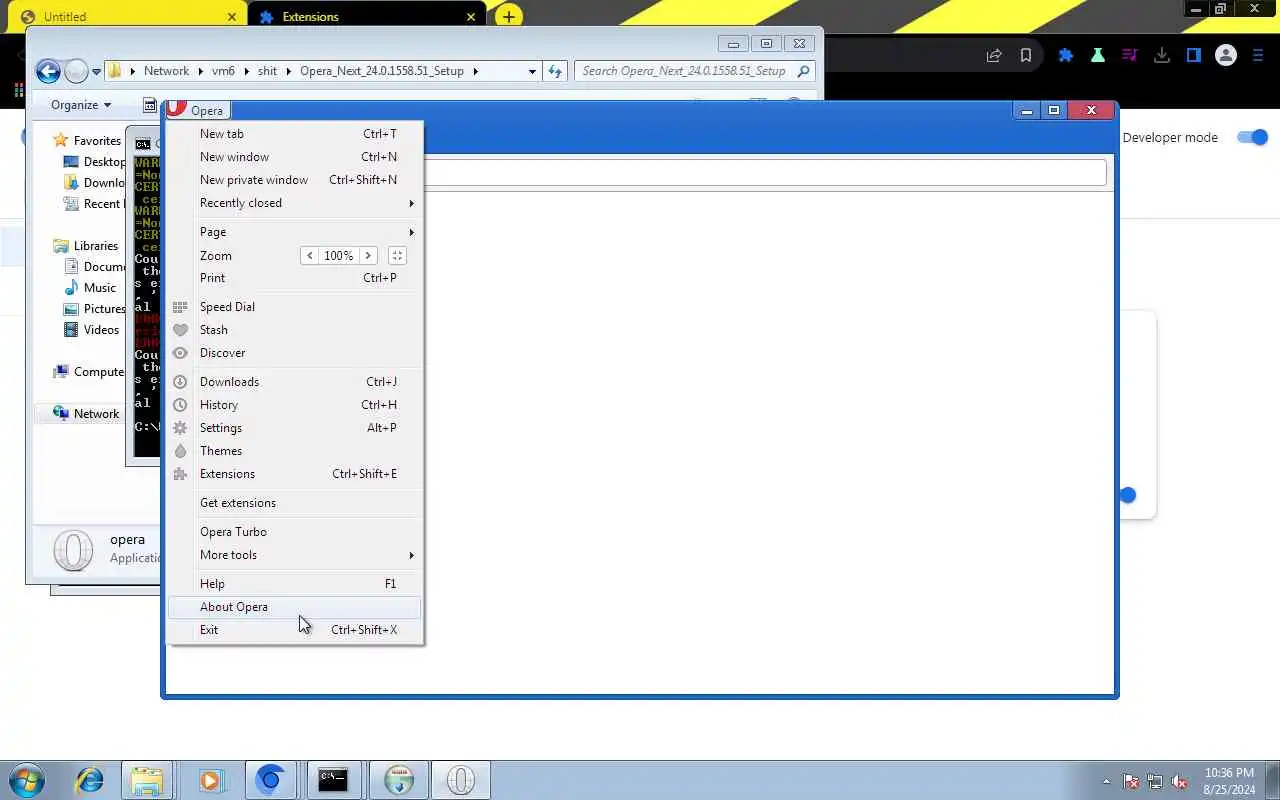The image size is (1280, 800).
Task: Toggle Developer mode switch
Action: coord(1252,138)
